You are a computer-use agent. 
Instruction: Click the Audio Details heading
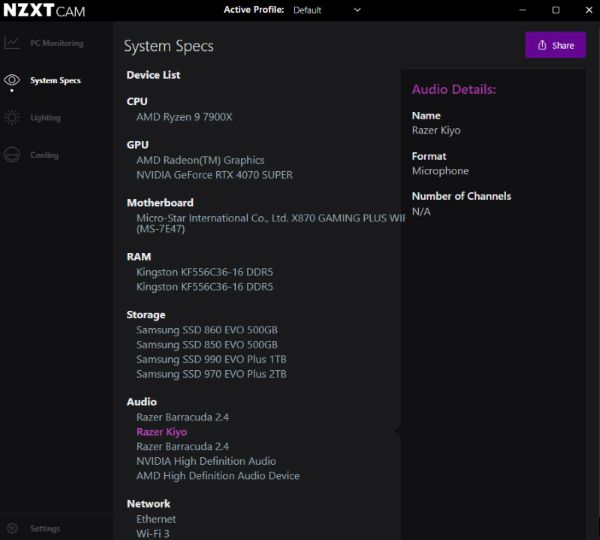(454, 89)
